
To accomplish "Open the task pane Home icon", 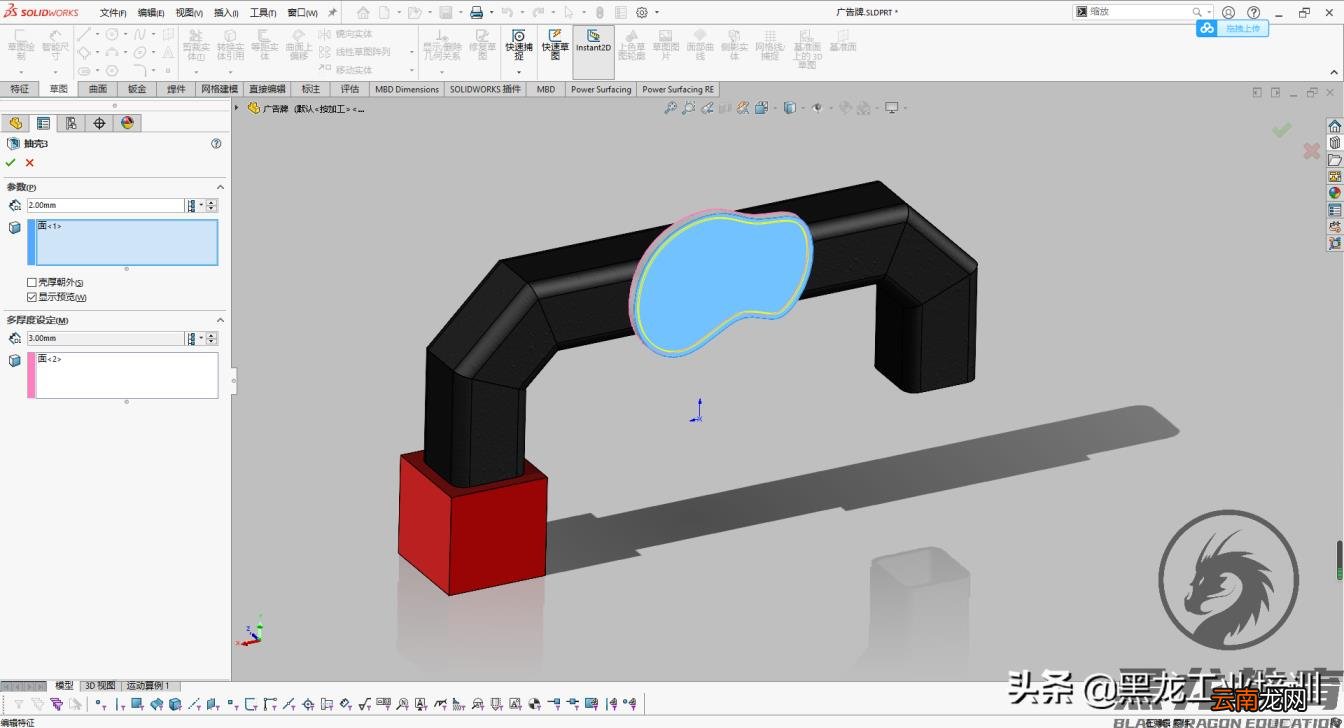I will point(1334,126).
